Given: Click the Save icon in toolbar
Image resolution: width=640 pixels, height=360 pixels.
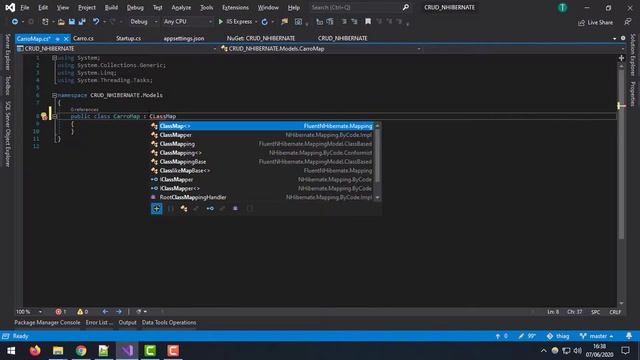Looking at the screenshot, I should pos(71,22).
